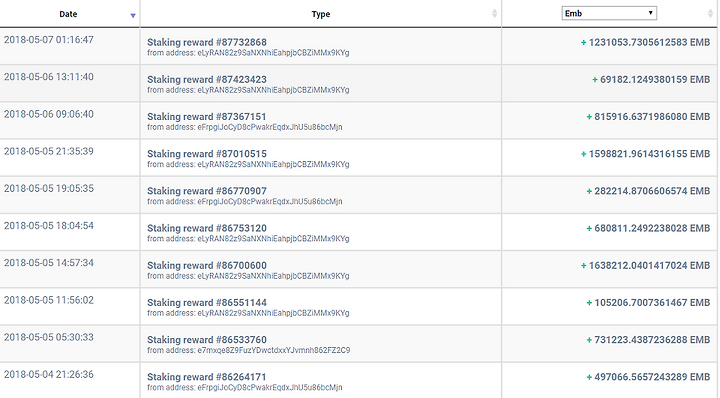
Task: Open Staking reward #86700600
Action: click(x=207, y=265)
